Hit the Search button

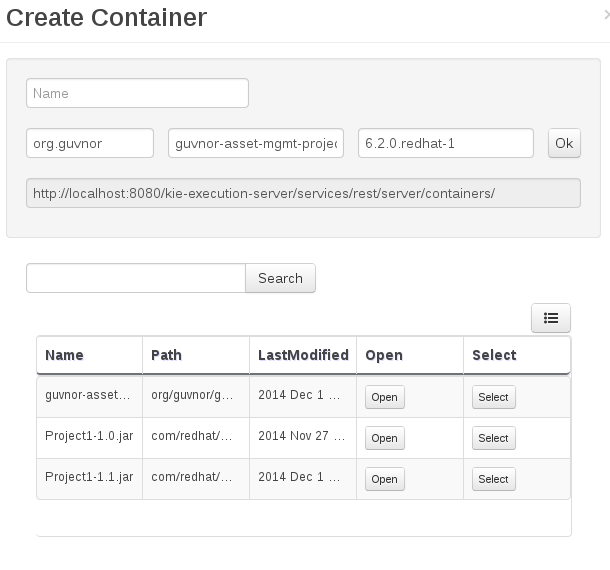(x=280, y=278)
